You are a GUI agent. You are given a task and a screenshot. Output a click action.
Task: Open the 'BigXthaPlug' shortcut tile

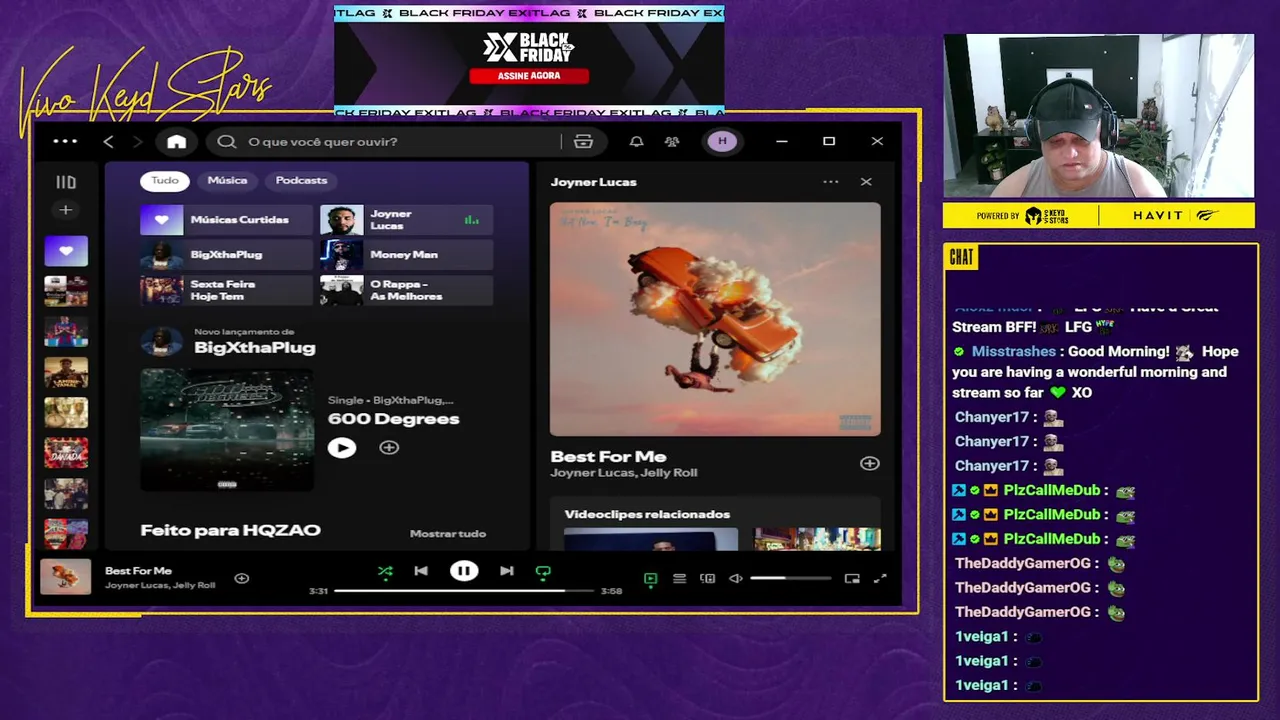coord(226,254)
